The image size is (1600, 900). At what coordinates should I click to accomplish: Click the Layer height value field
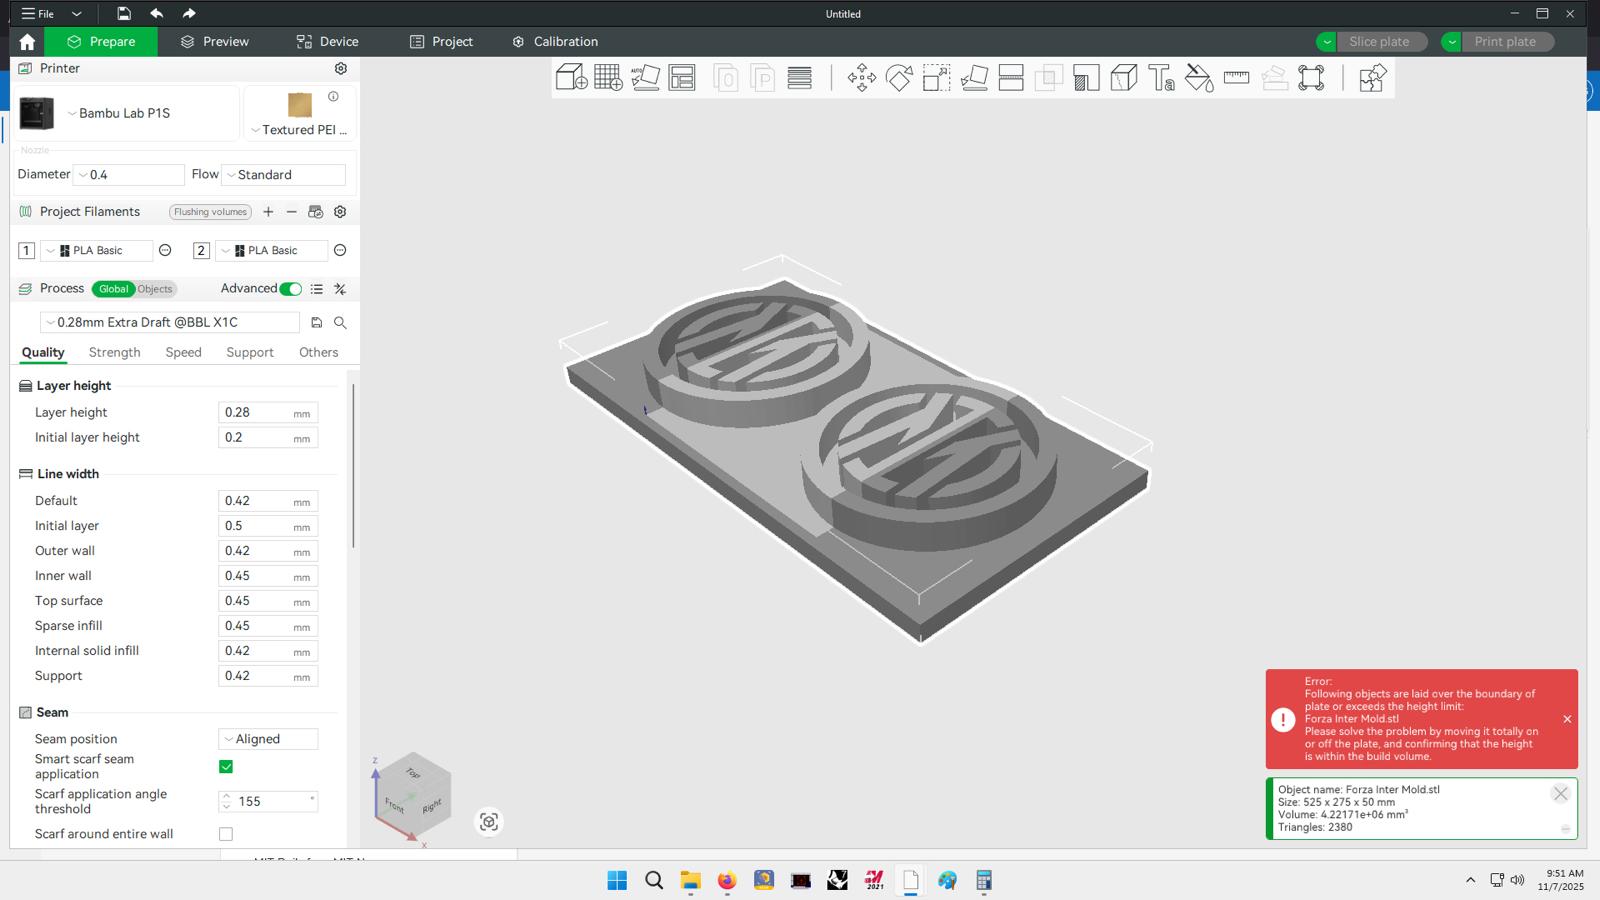point(255,412)
